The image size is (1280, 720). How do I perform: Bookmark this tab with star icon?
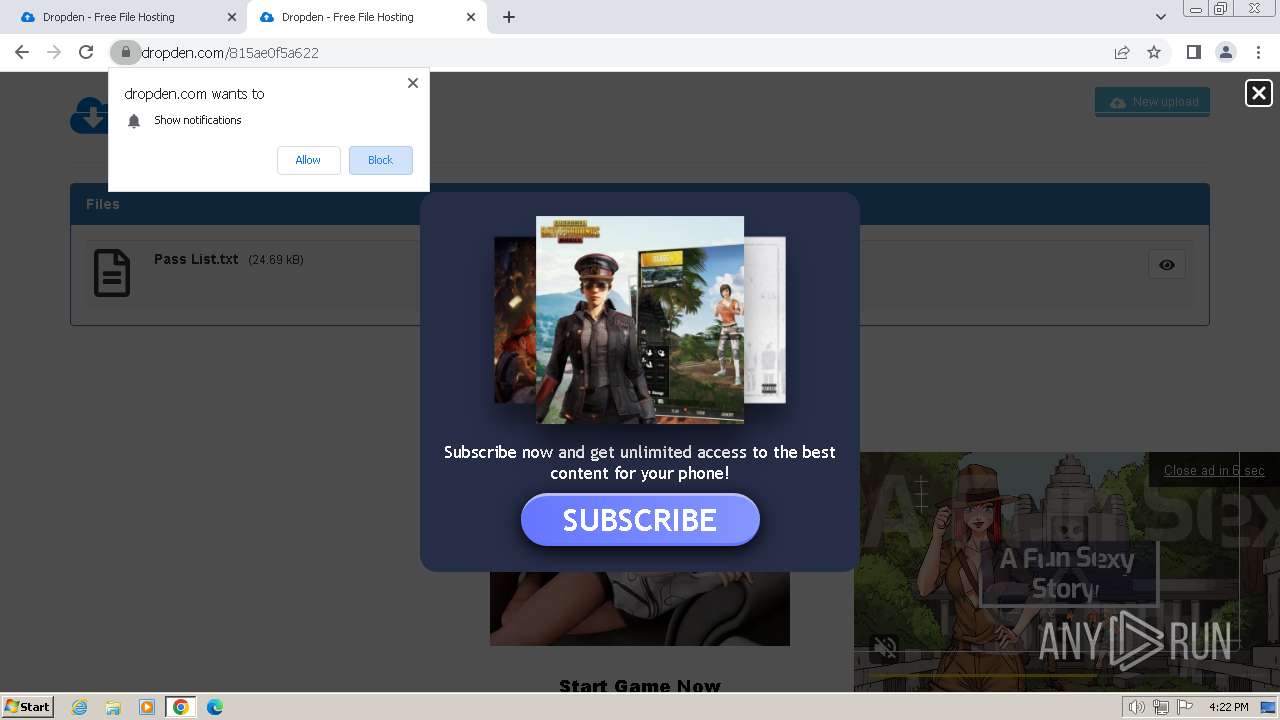pyautogui.click(x=1154, y=52)
